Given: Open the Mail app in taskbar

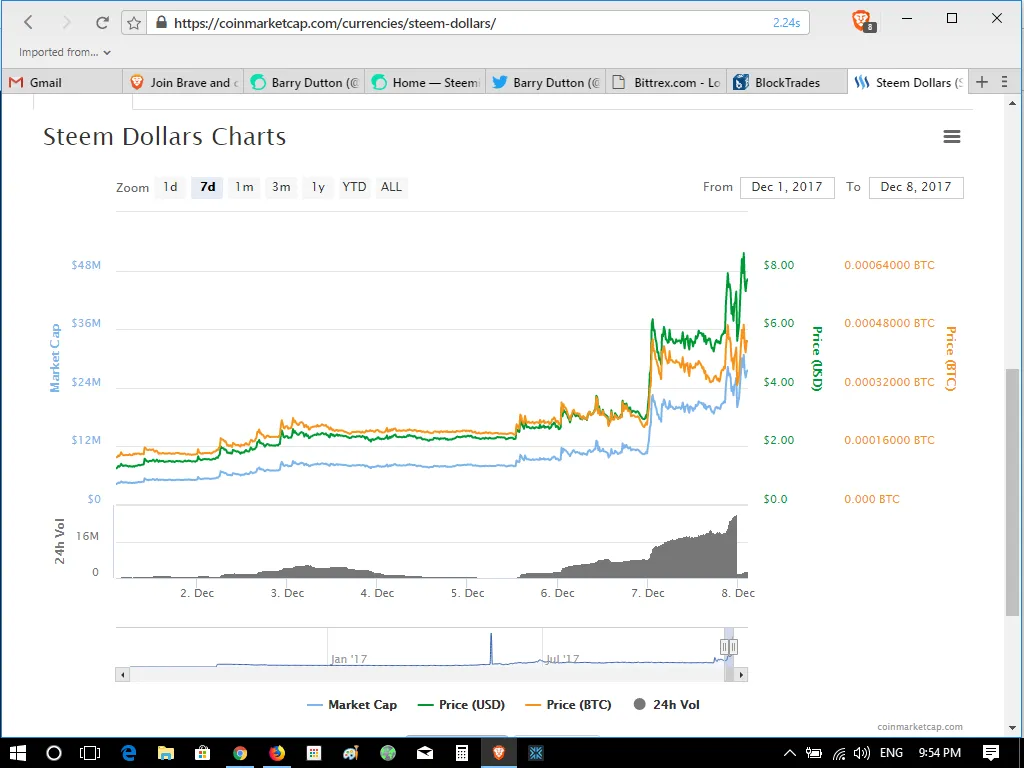Looking at the screenshot, I should [425, 753].
